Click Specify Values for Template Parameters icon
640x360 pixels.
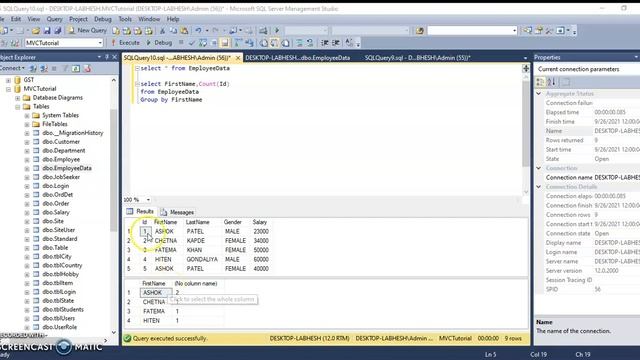pyautogui.click(x=349, y=42)
